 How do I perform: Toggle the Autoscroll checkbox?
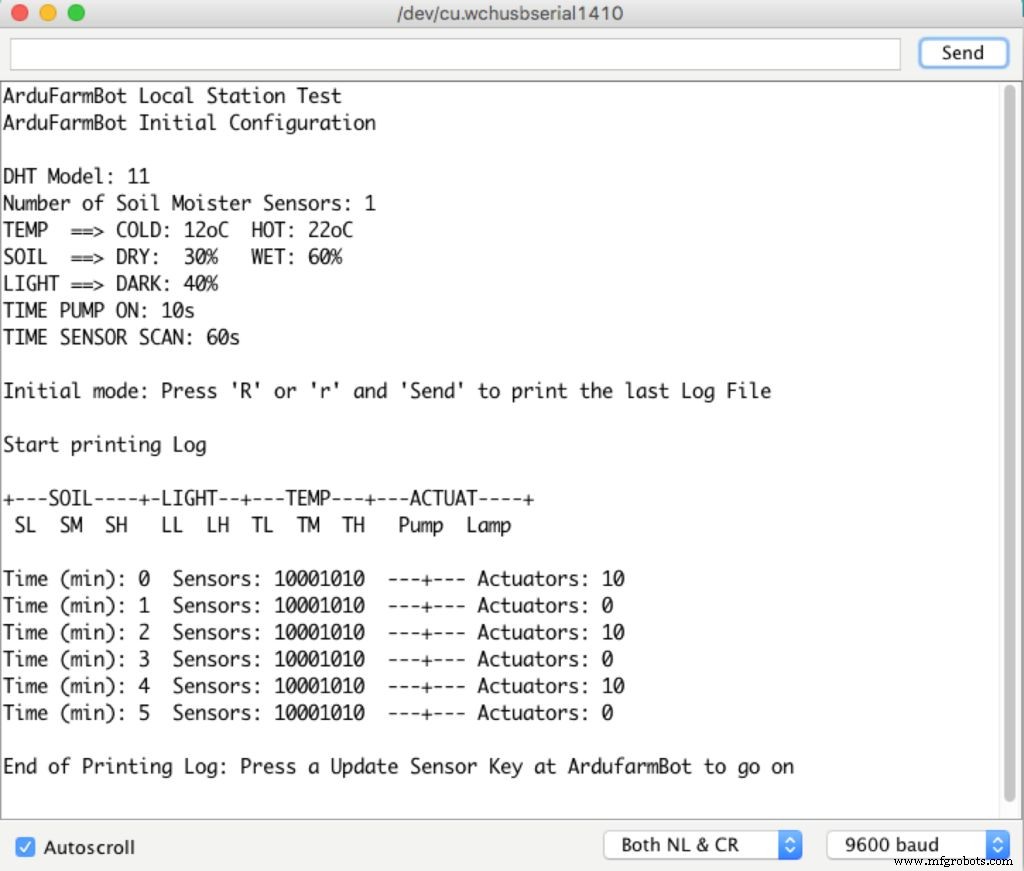(x=25, y=847)
